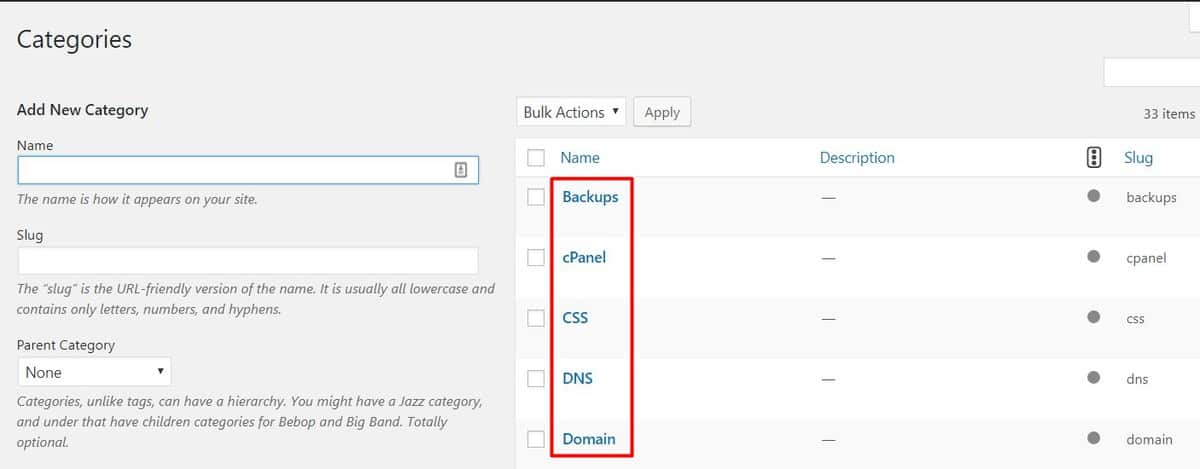Click the gray SEO dot for CSS
Image resolution: width=1200 pixels, height=469 pixels.
pos(1094,318)
